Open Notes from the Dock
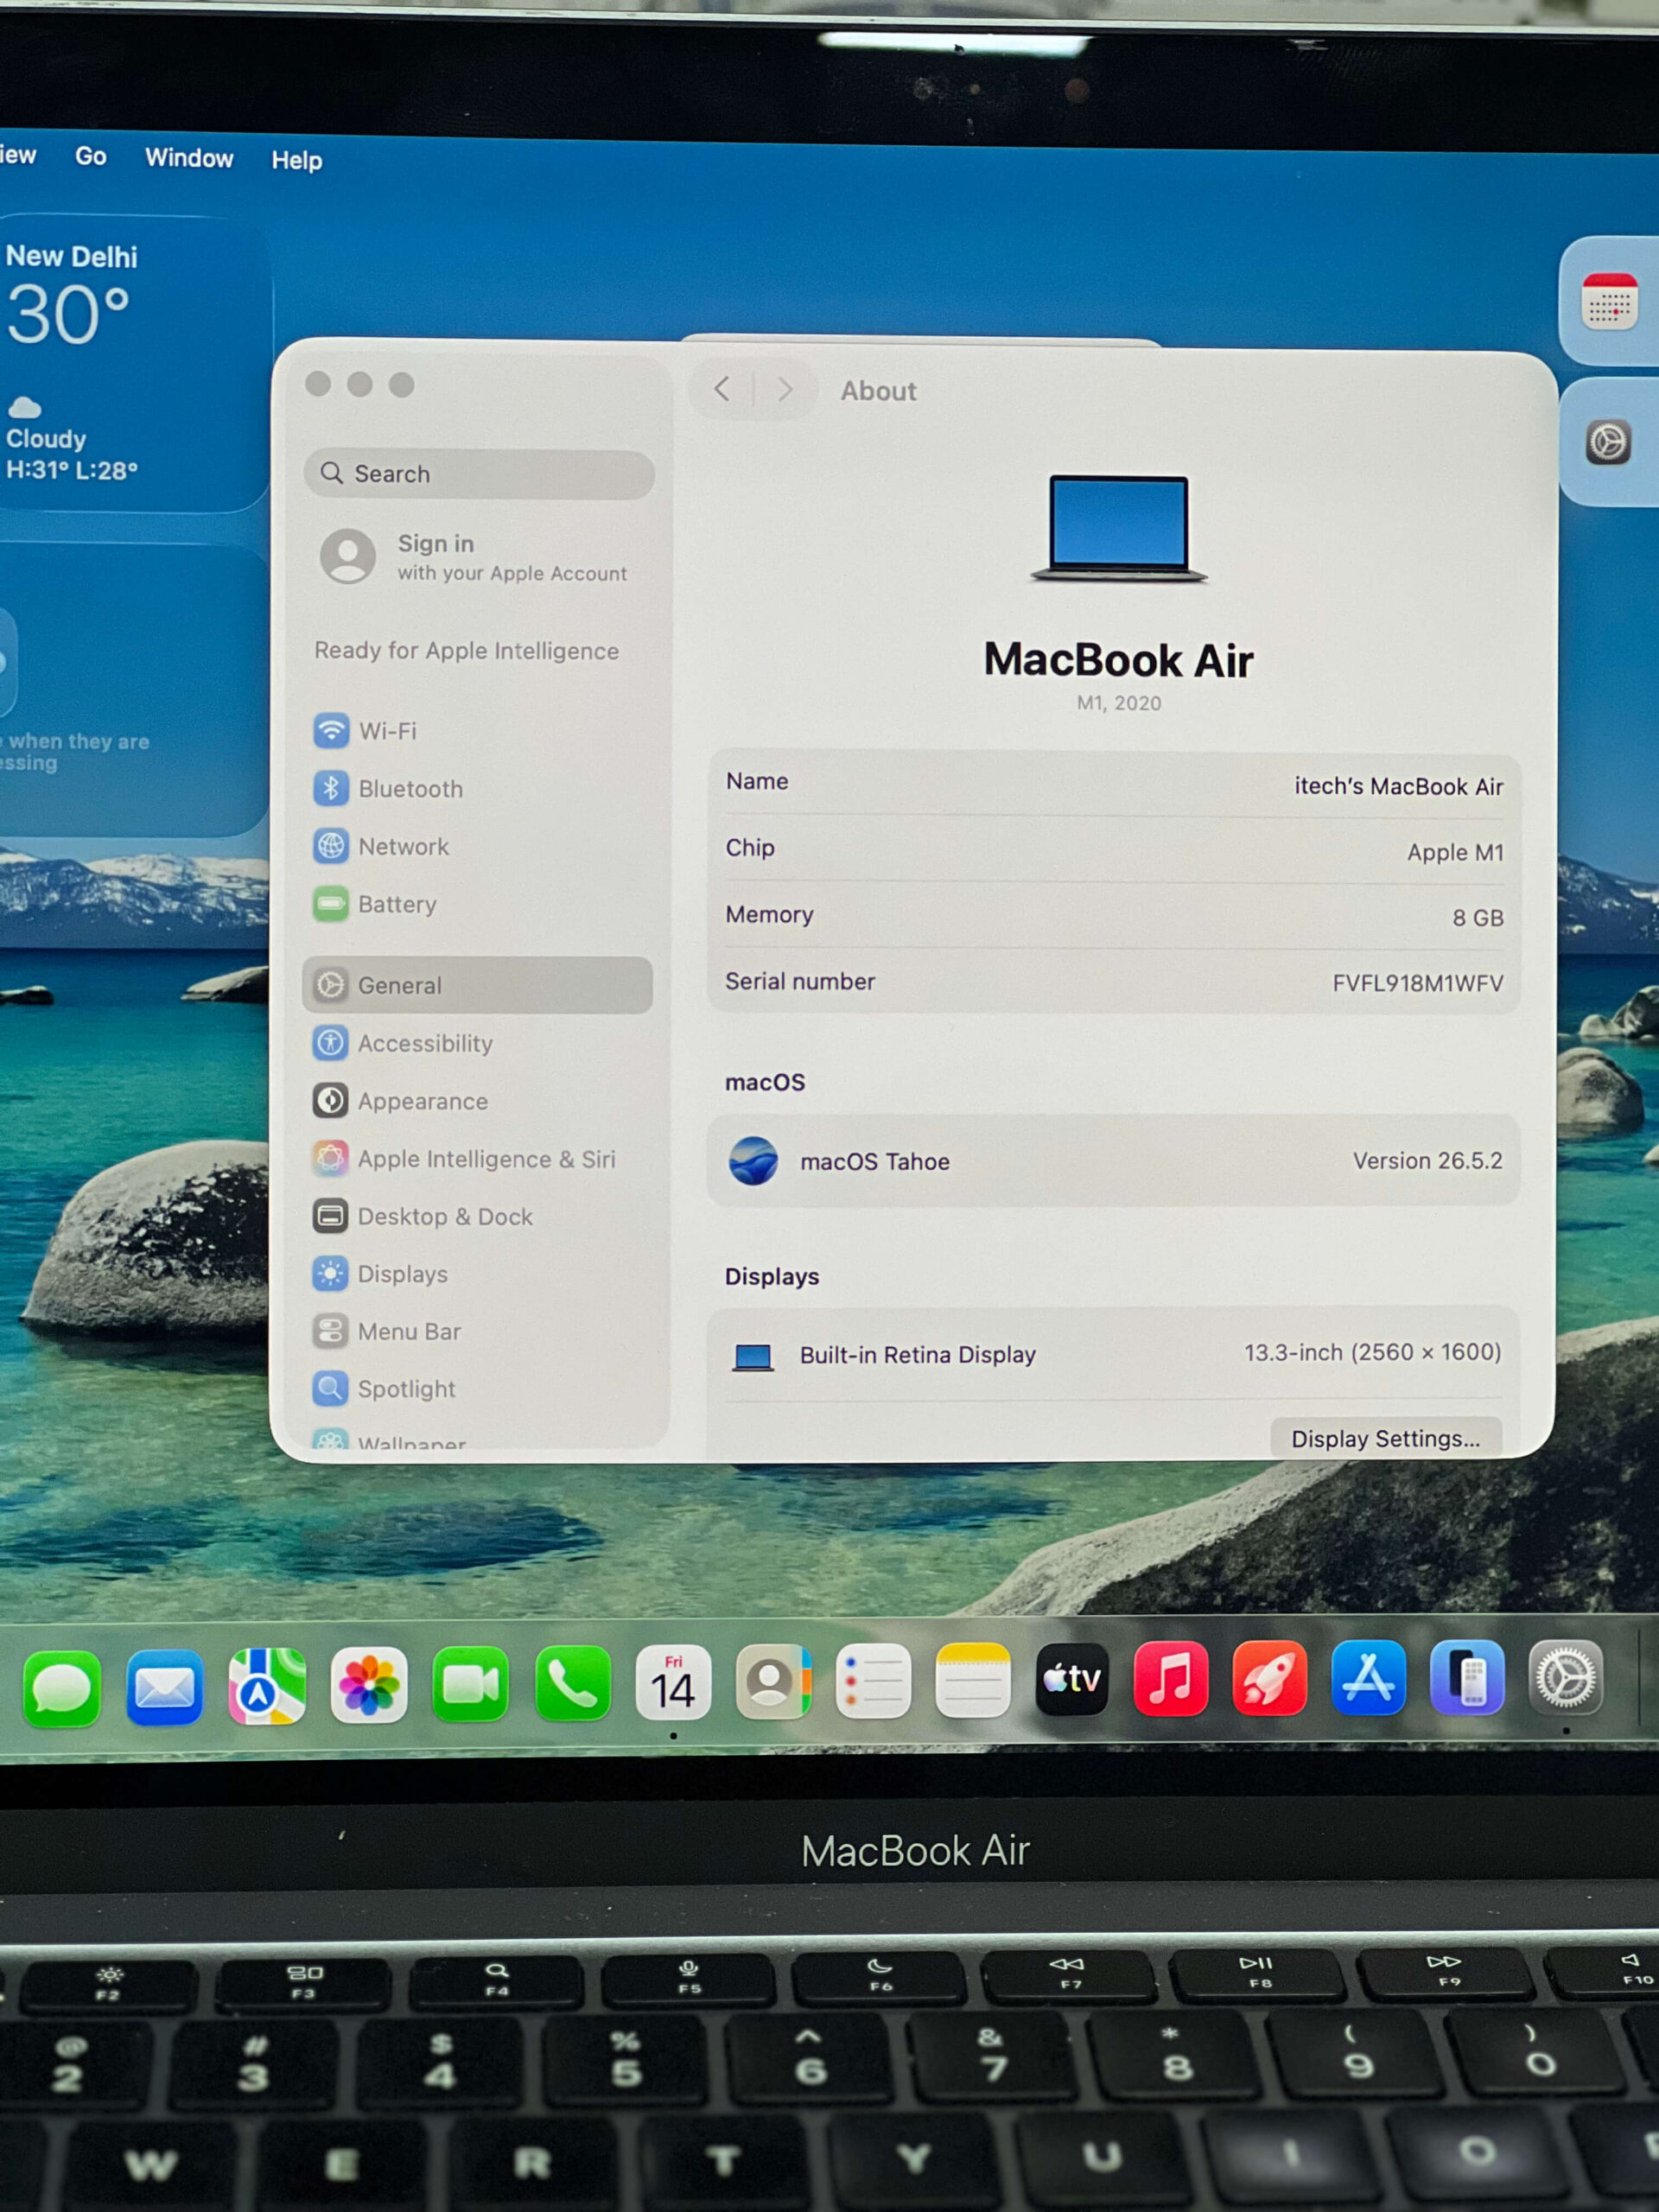1659x2212 pixels. [x=973, y=1680]
